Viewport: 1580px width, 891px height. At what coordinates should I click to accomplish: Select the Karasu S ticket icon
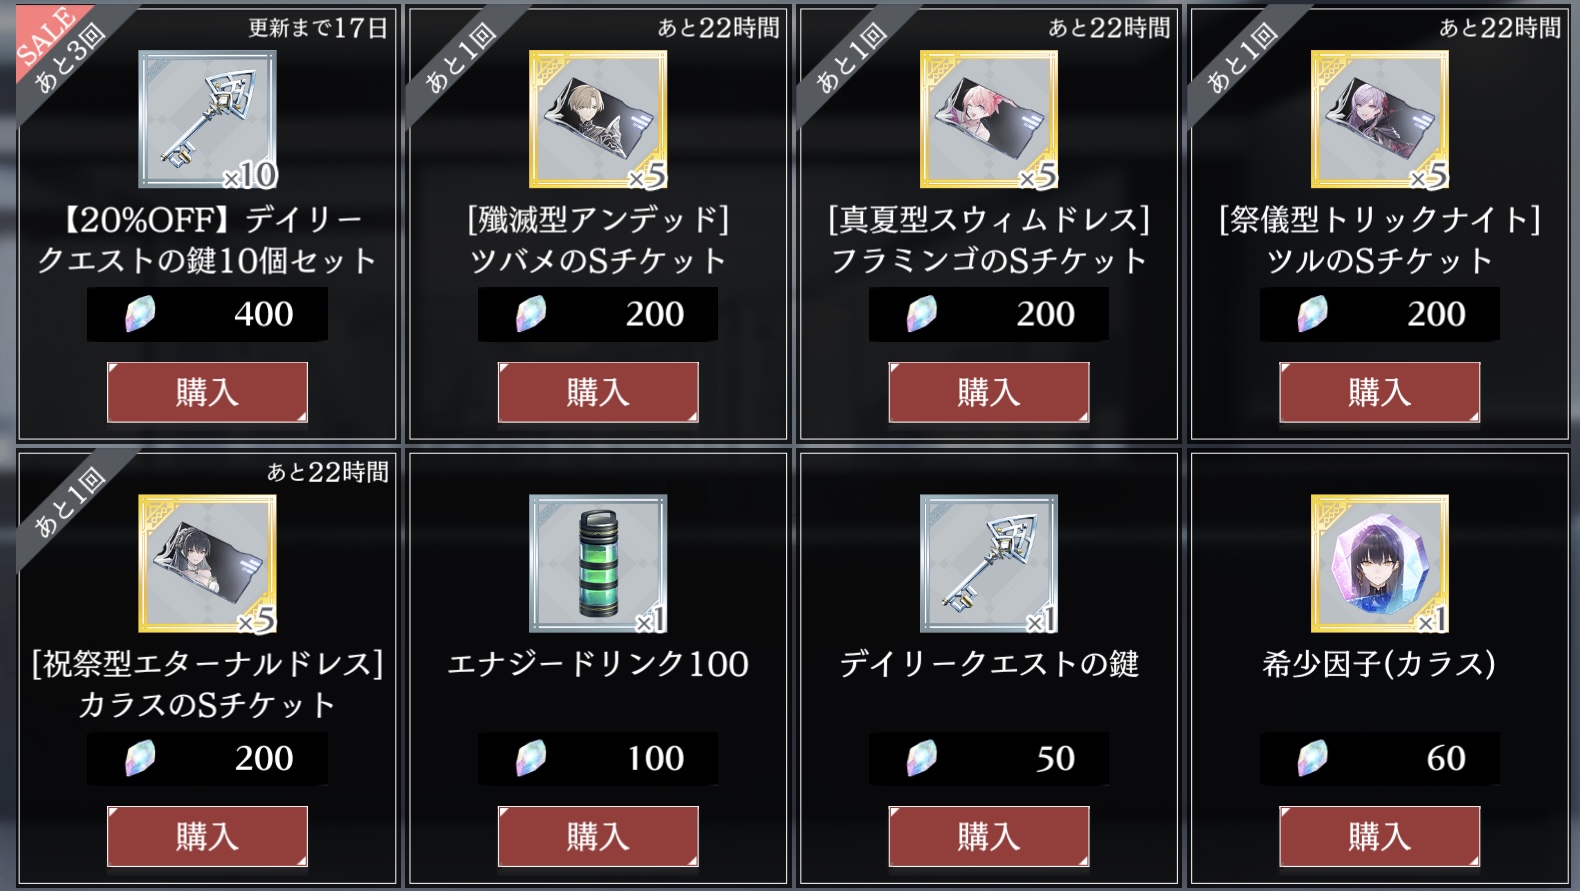(x=208, y=564)
